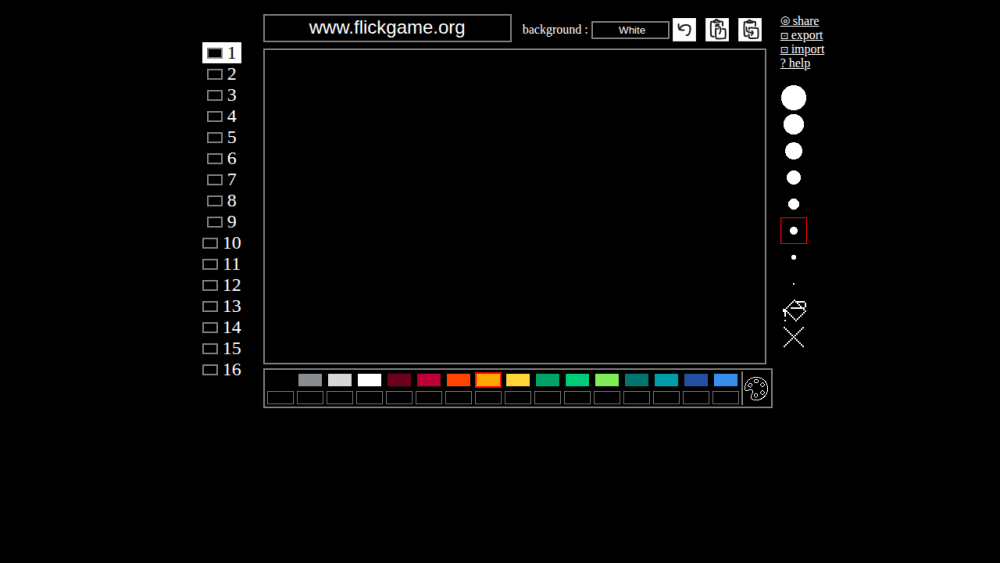Open the import link
The width and height of the screenshot is (1000, 563).
[802, 49]
